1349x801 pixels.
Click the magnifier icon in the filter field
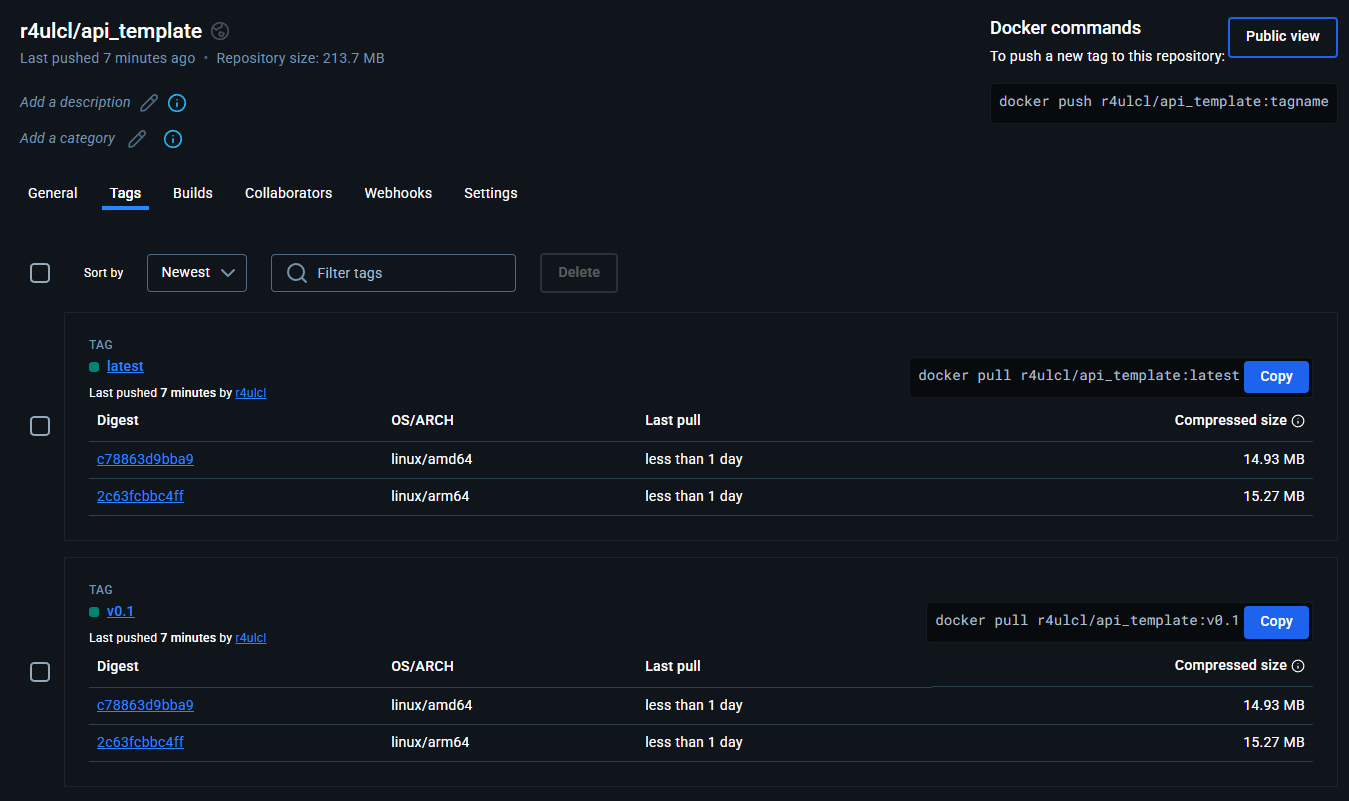296,272
